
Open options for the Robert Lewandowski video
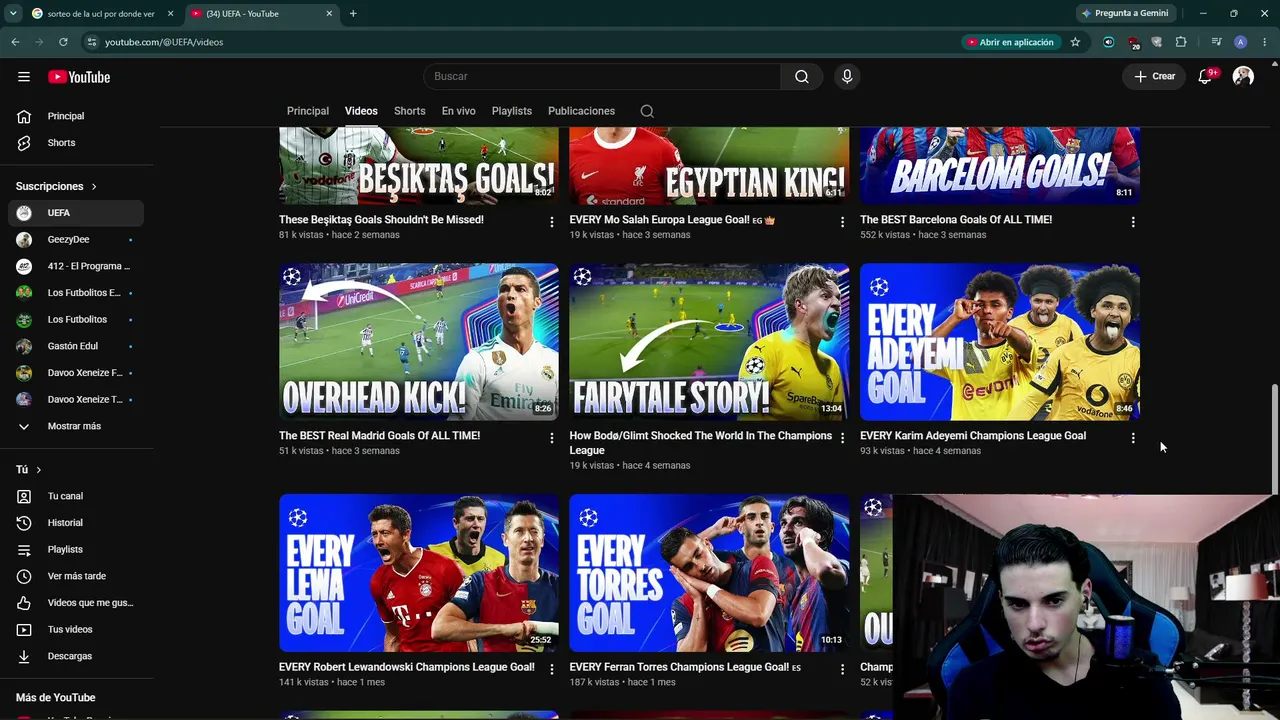pos(551,669)
